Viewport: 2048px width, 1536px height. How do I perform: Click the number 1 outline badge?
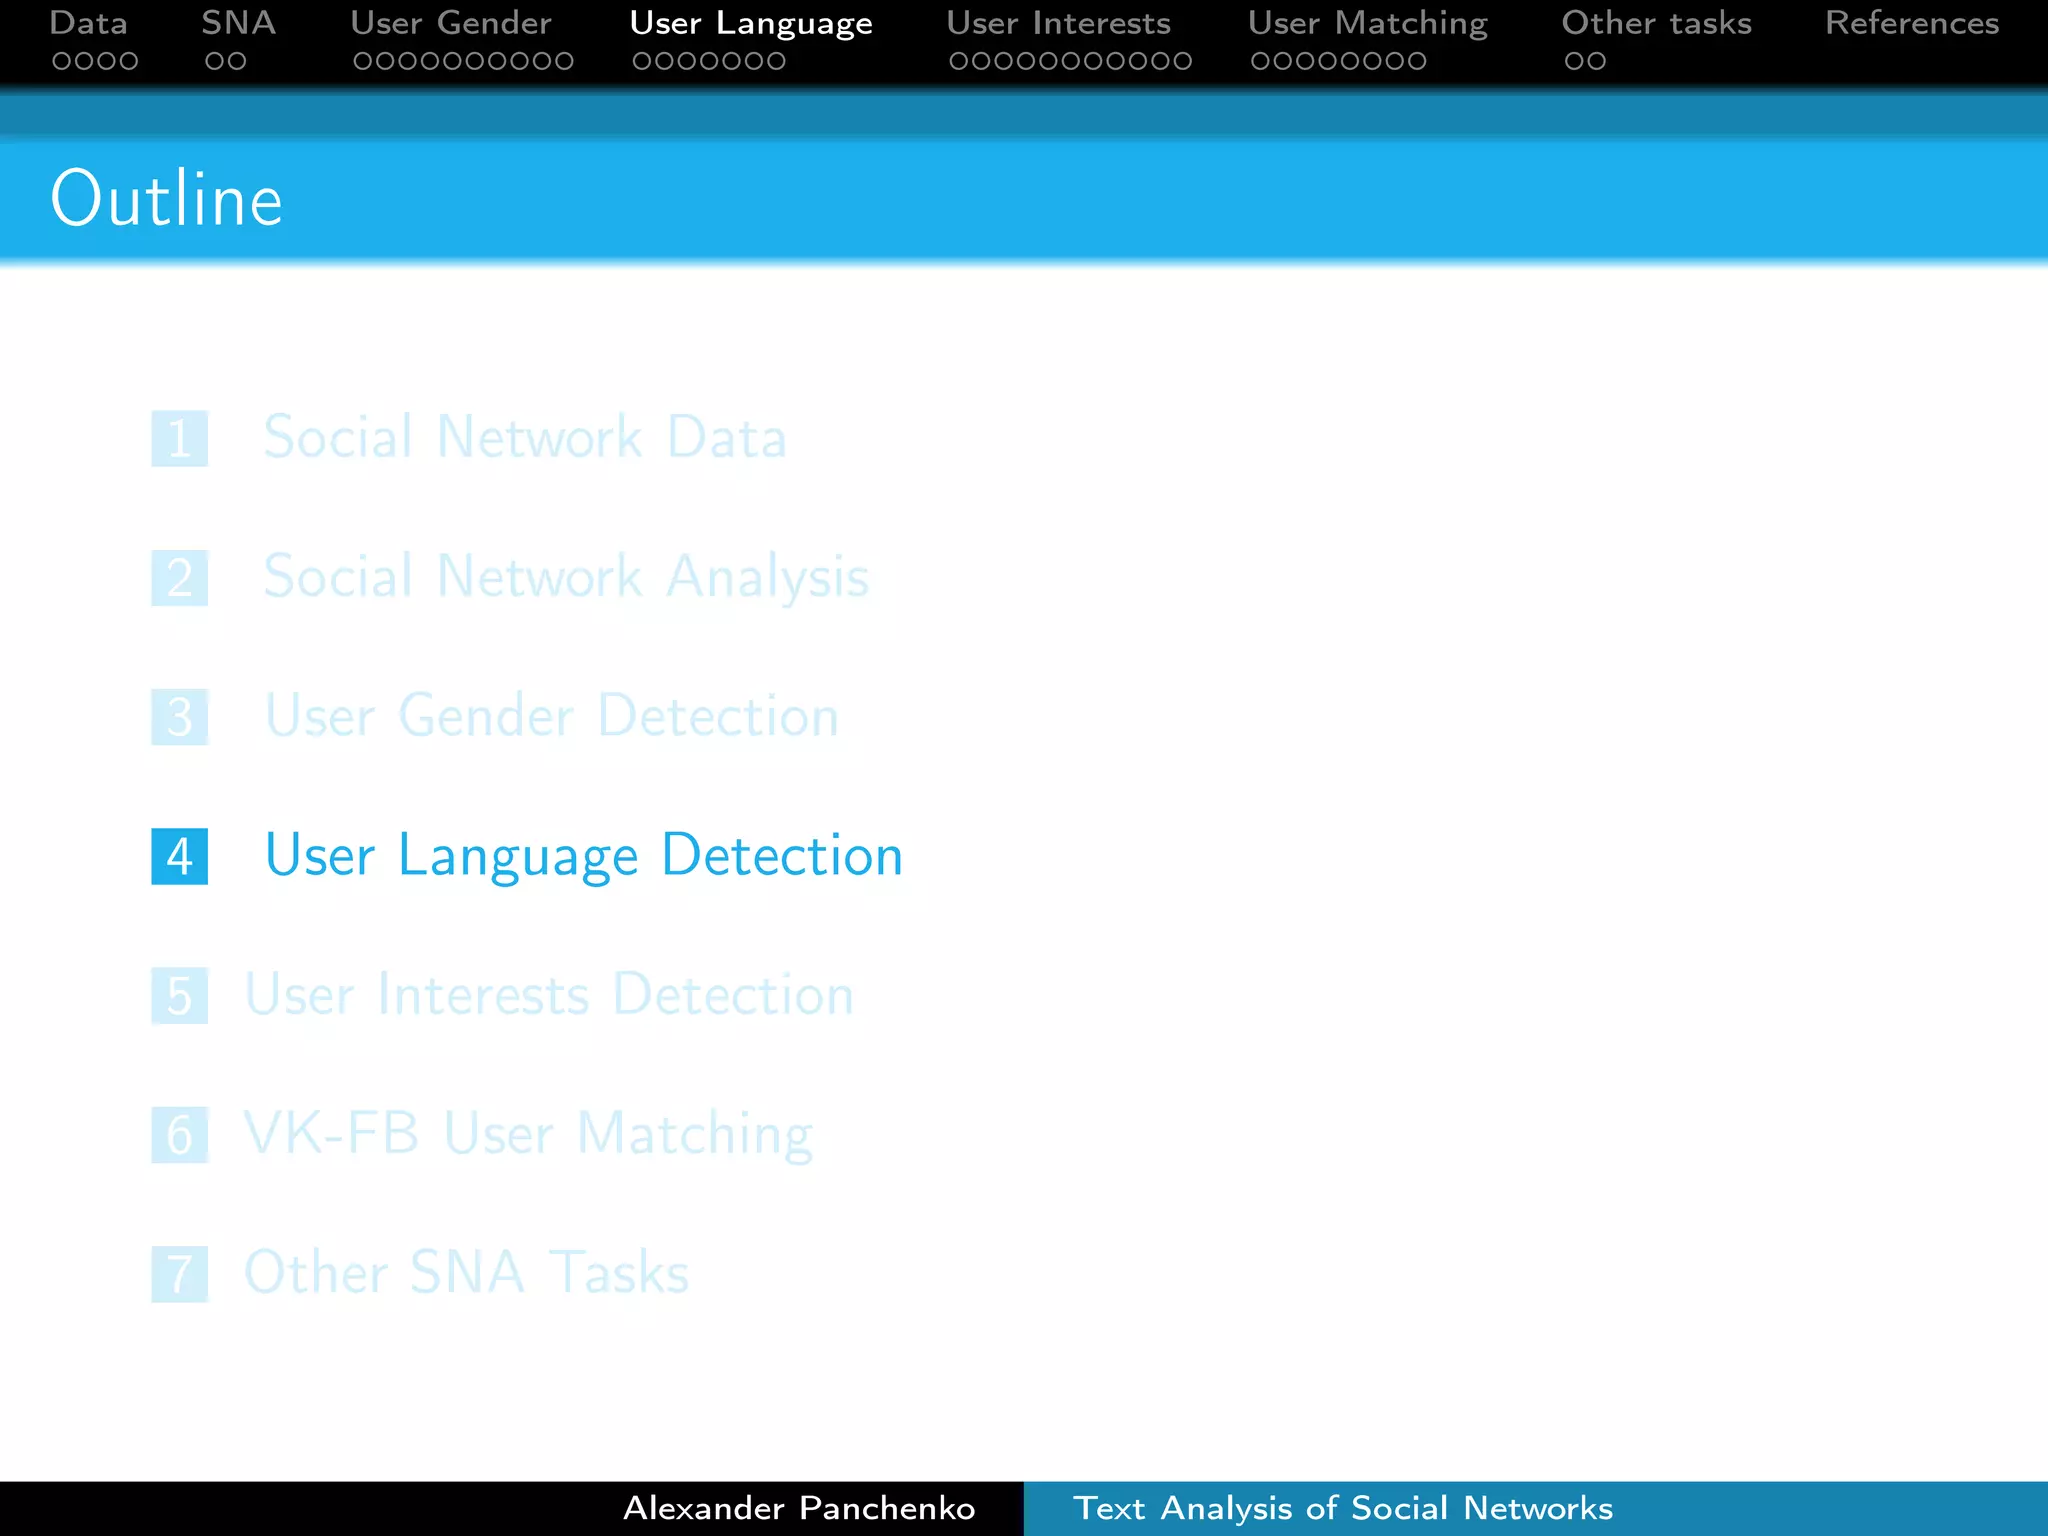pyautogui.click(x=180, y=438)
